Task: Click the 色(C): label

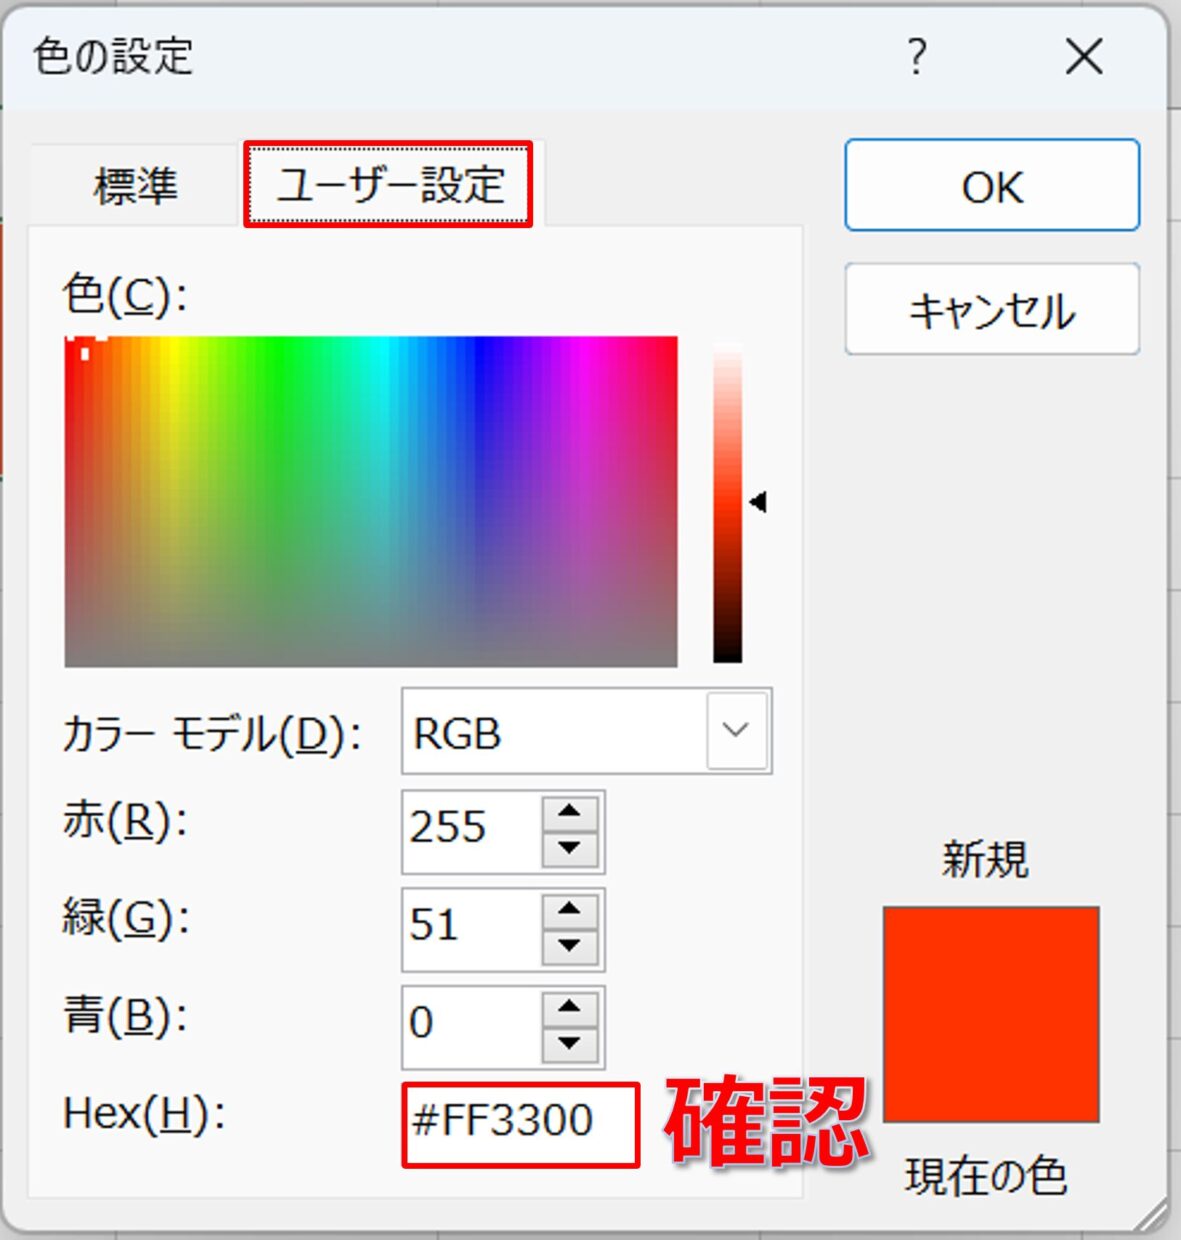Action: pos(125,295)
